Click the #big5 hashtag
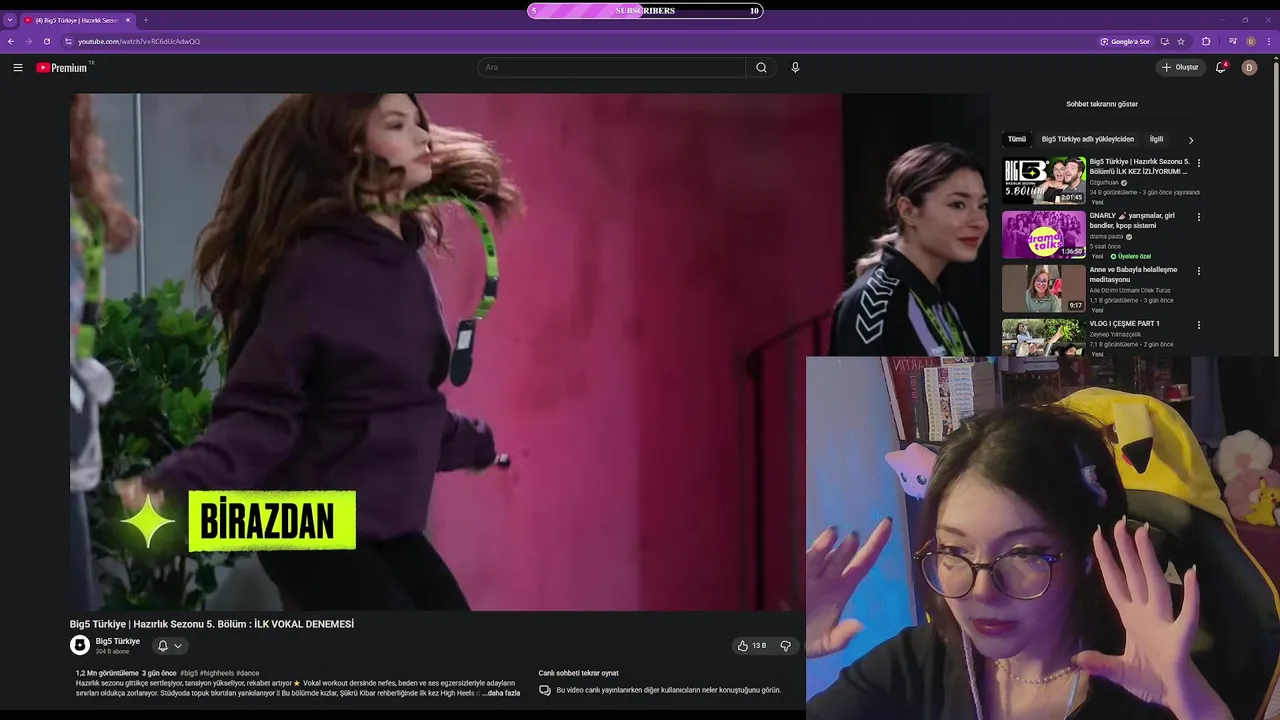 (188, 673)
